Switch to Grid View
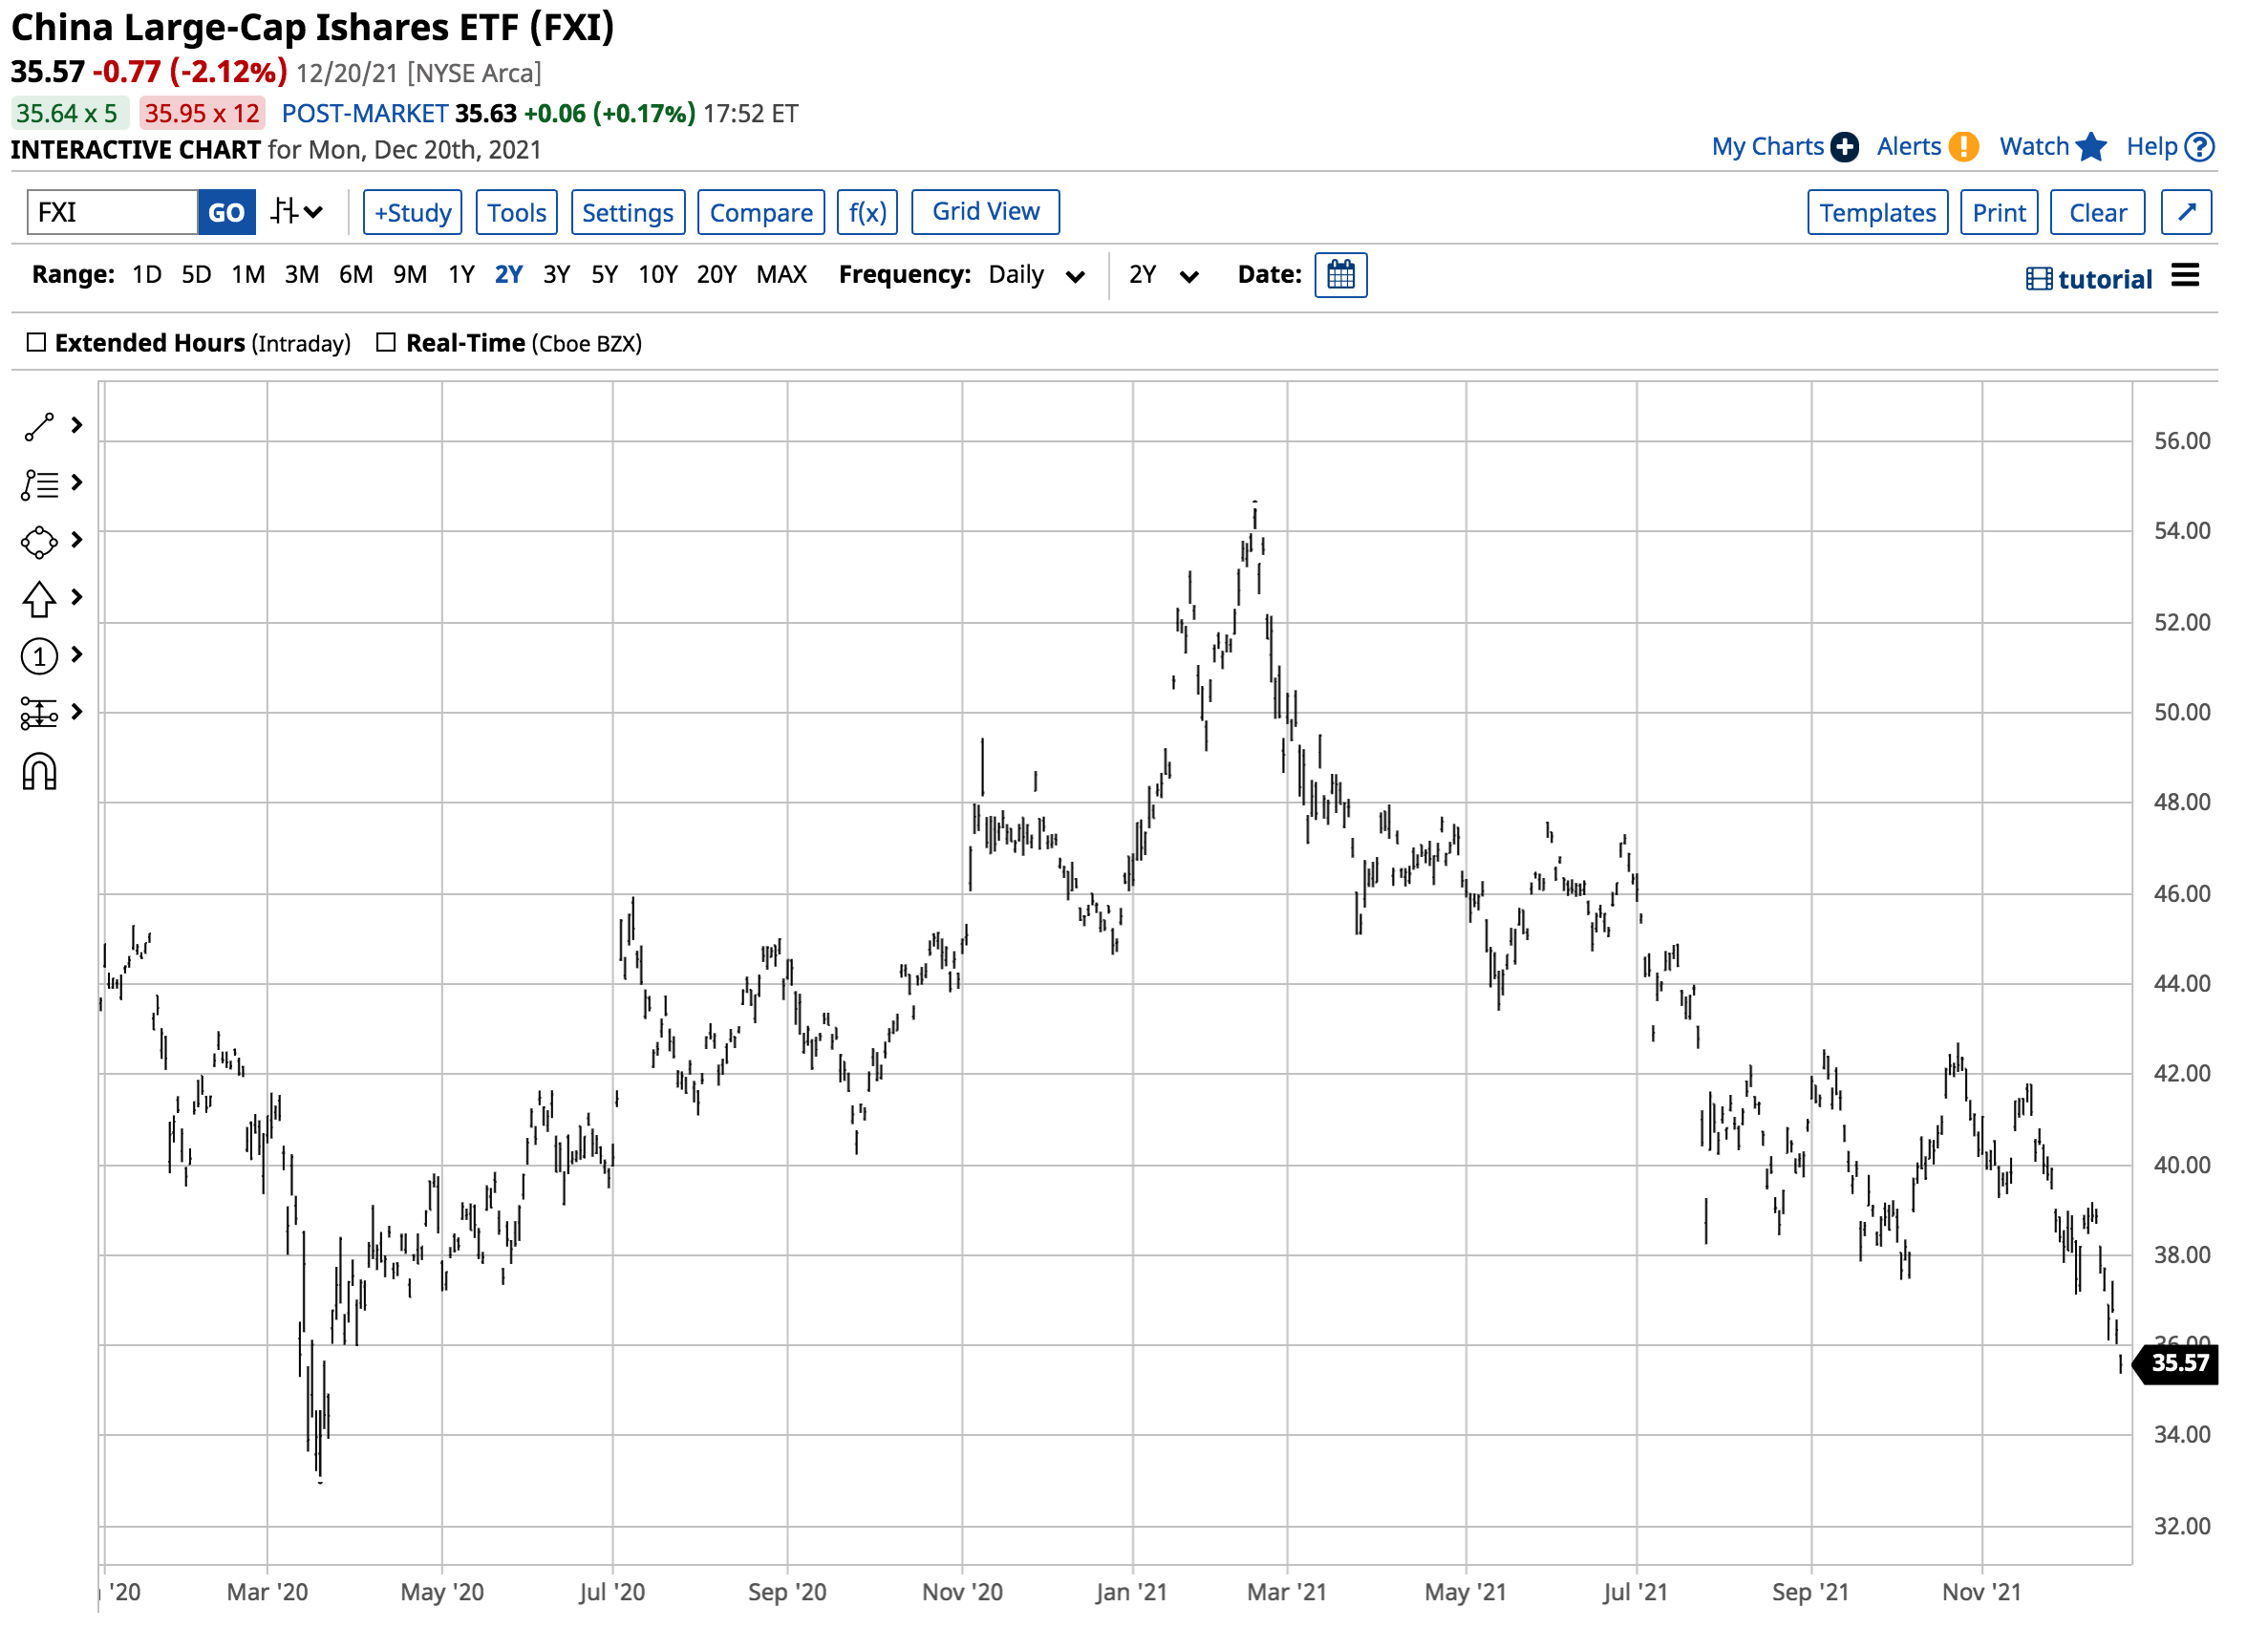 tap(986, 212)
